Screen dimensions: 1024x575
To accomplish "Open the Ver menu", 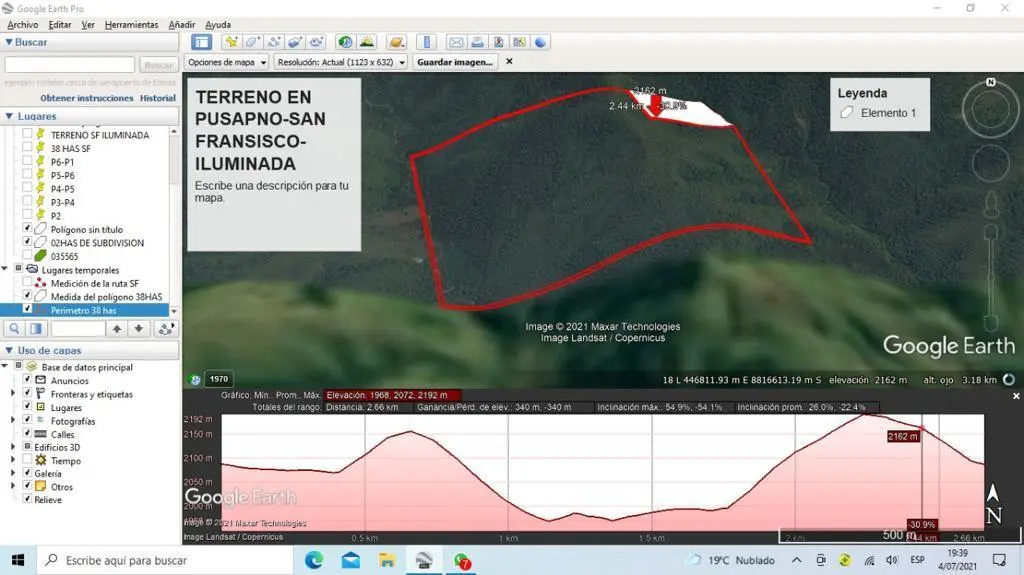I will (x=88, y=24).
